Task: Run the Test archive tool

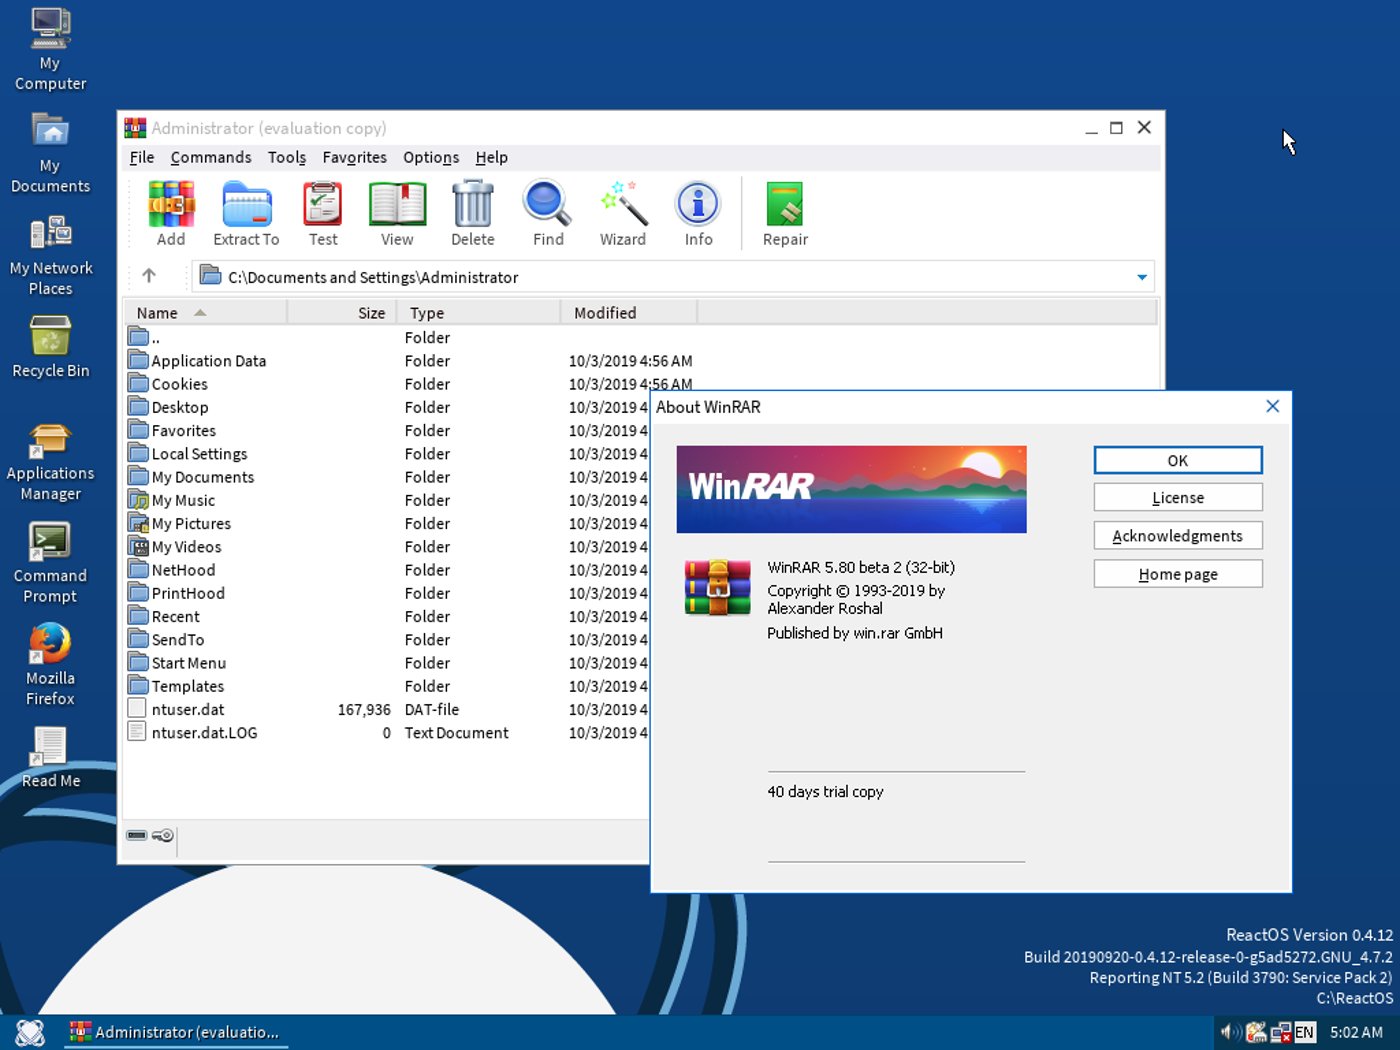Action: point(322,212)
